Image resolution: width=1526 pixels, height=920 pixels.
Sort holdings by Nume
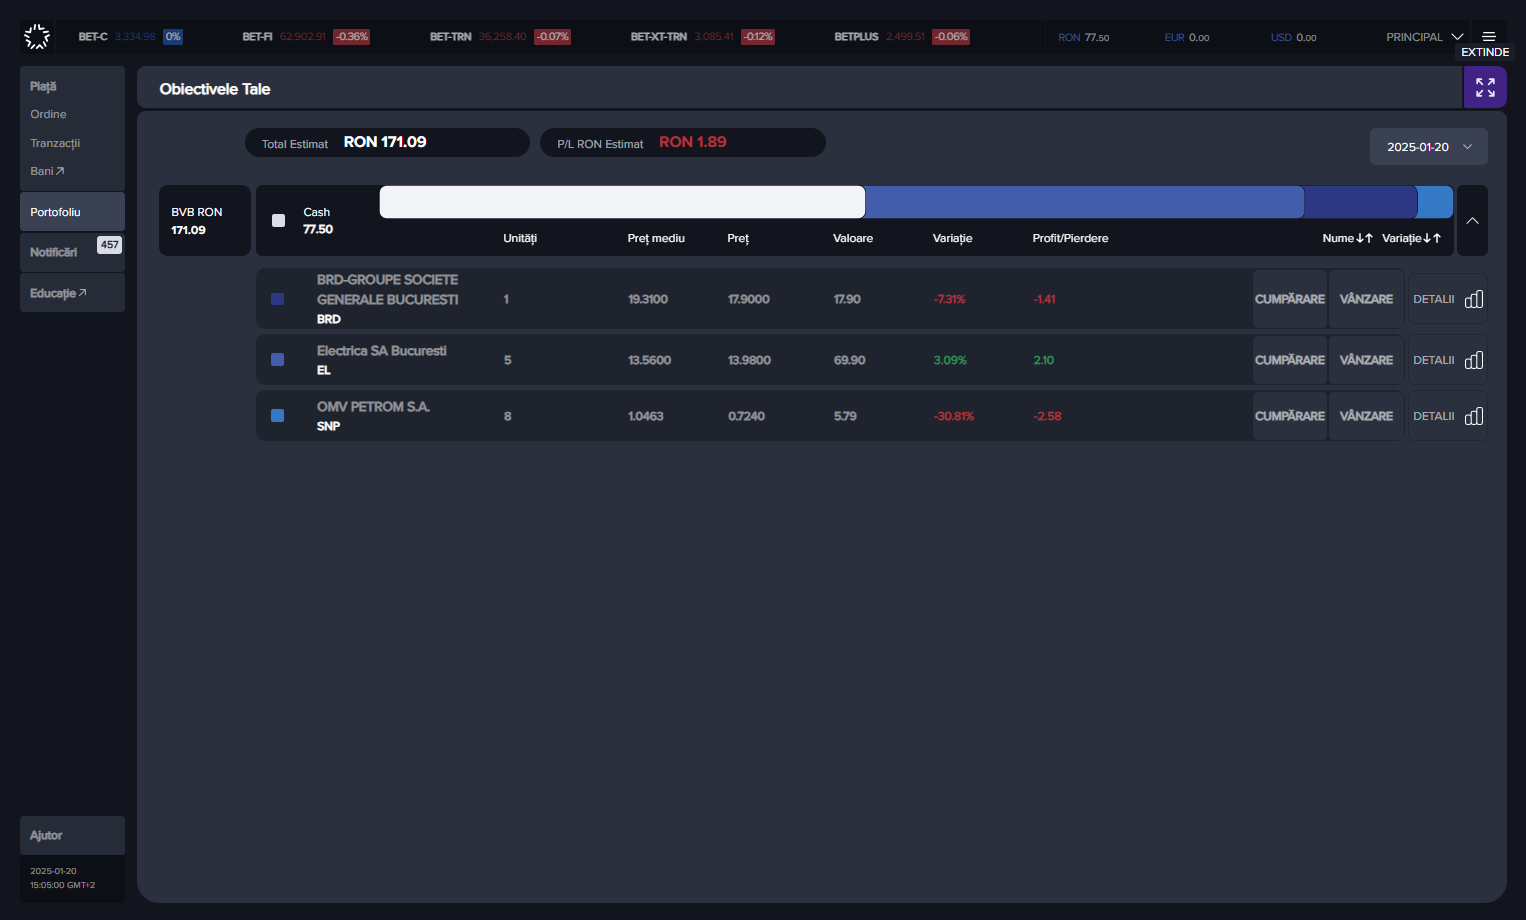click(x=1347, y=238)
